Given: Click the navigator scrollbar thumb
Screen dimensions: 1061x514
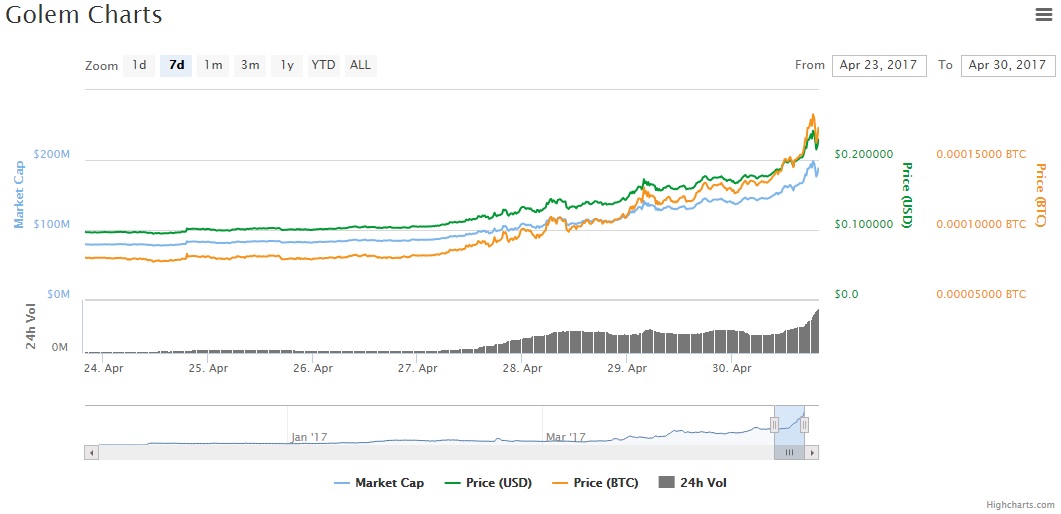Looking at the screenshot, I should [x=789, y=452].
